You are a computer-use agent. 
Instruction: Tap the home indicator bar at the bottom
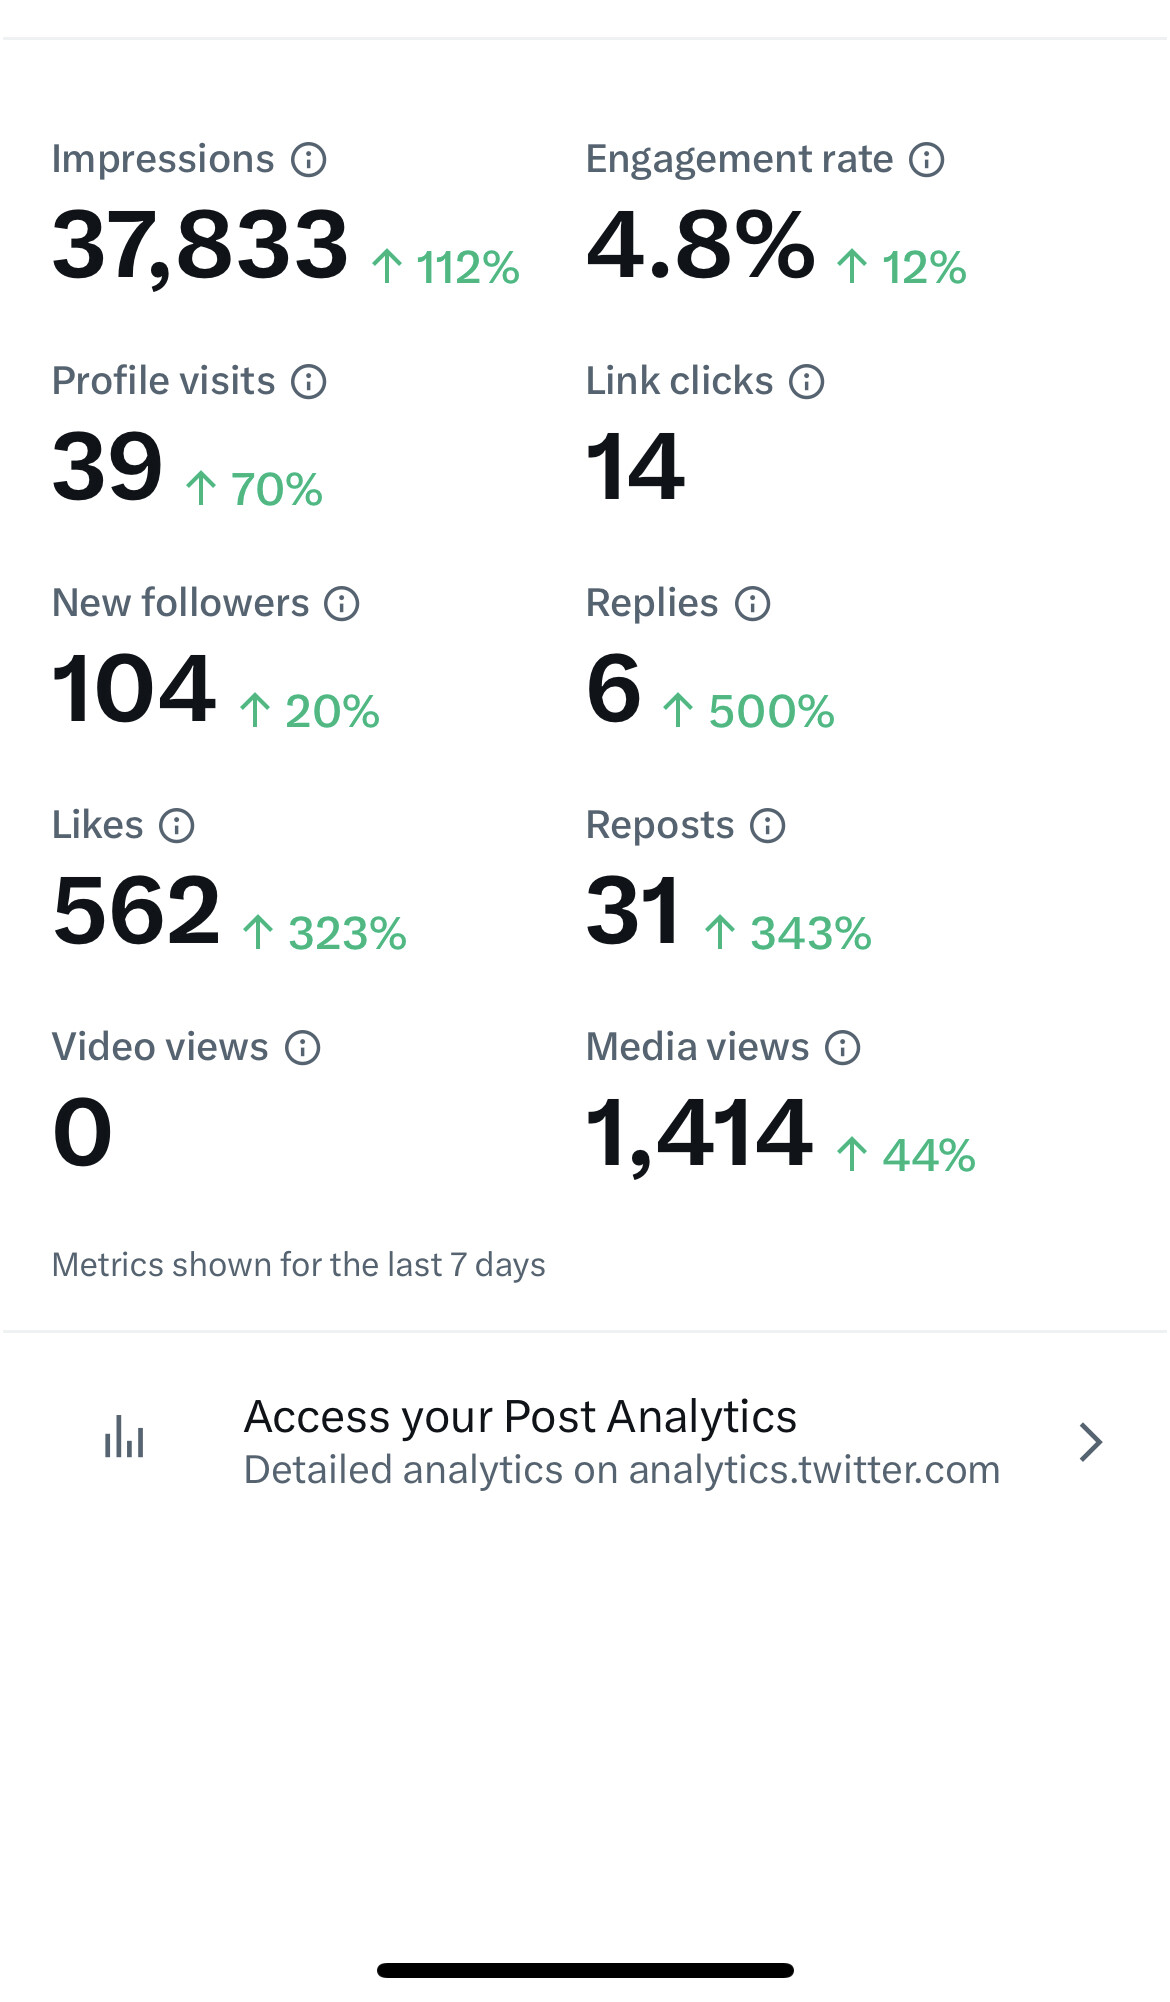coord(585,1970)
